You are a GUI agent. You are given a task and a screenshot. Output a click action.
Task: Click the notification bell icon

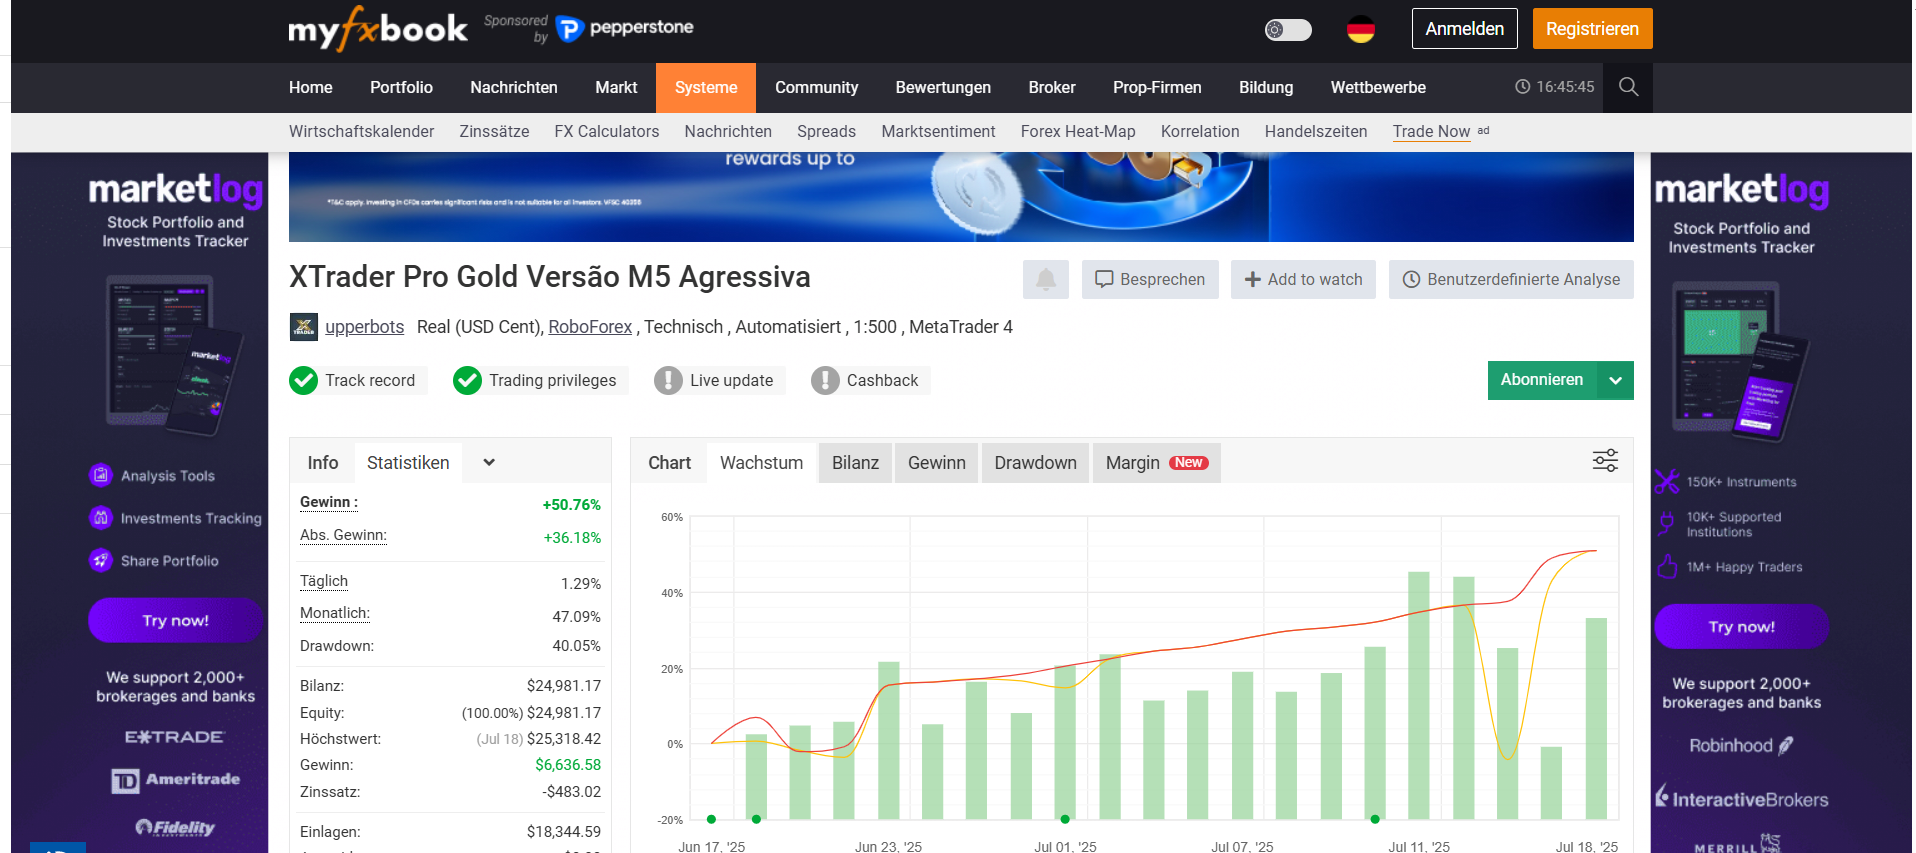pyautogui.click(x=1046, y=279)
